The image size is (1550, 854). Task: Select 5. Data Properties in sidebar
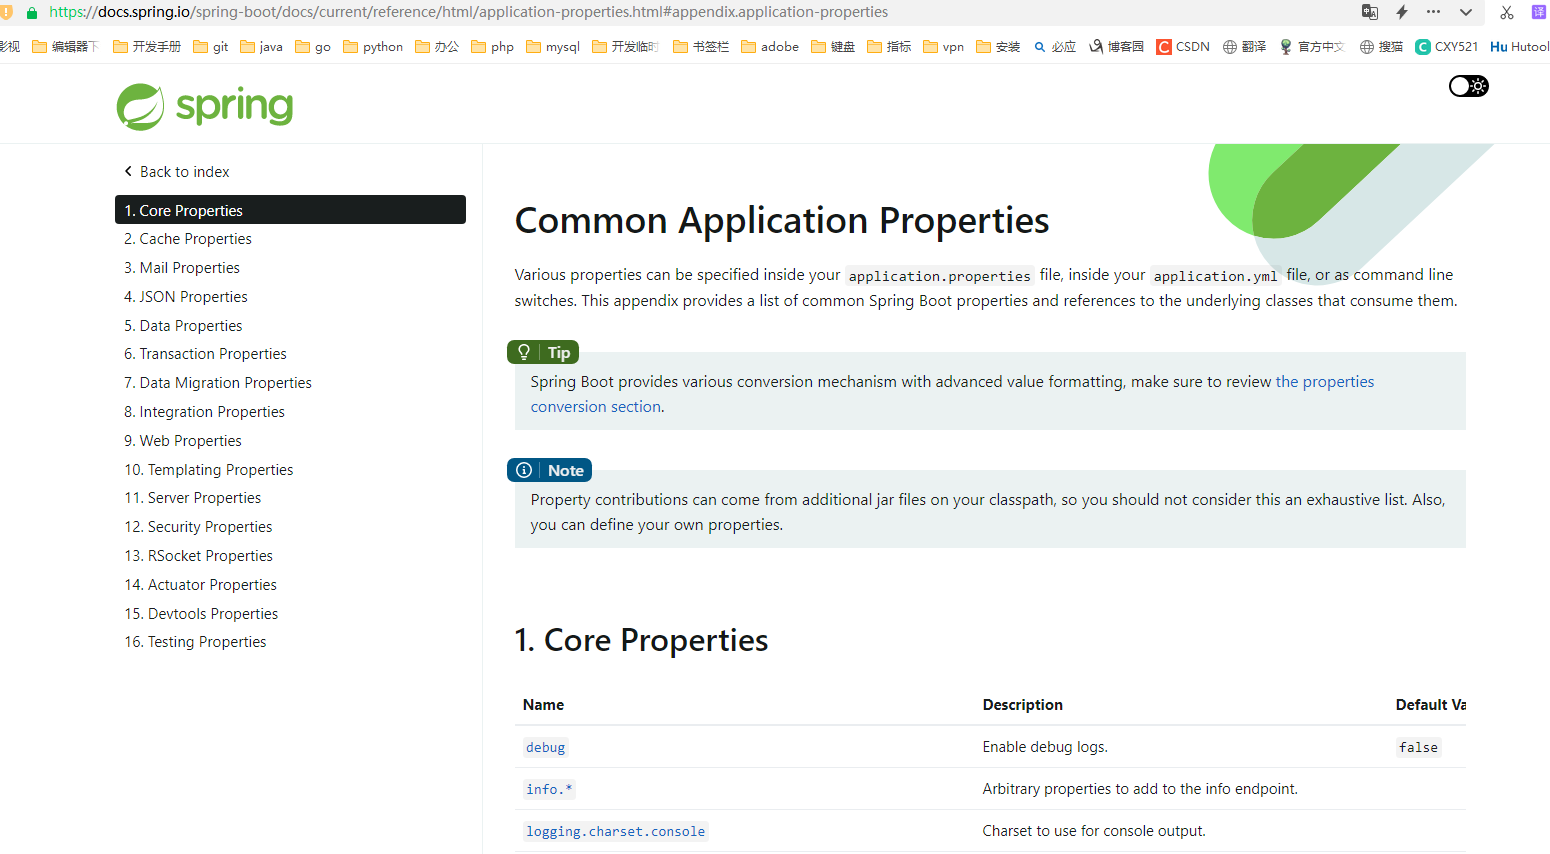[x=183, y=326]
